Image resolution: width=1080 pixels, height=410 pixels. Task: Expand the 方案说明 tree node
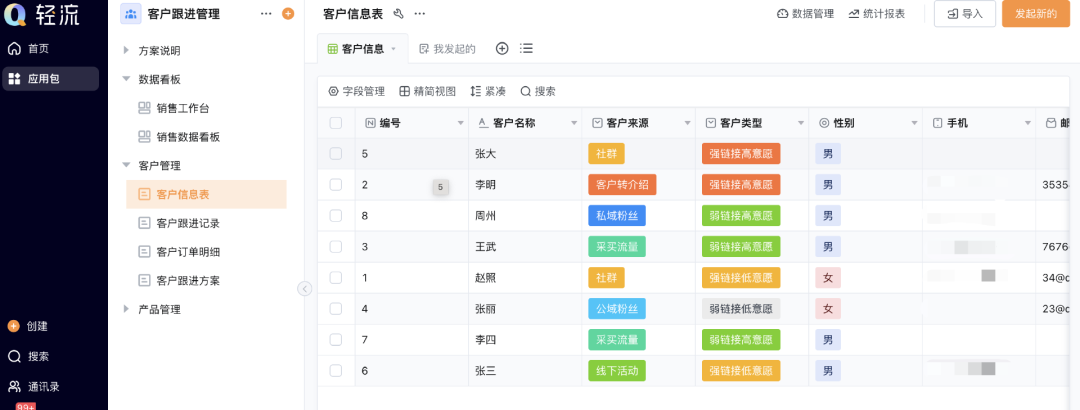coord(126,50)
